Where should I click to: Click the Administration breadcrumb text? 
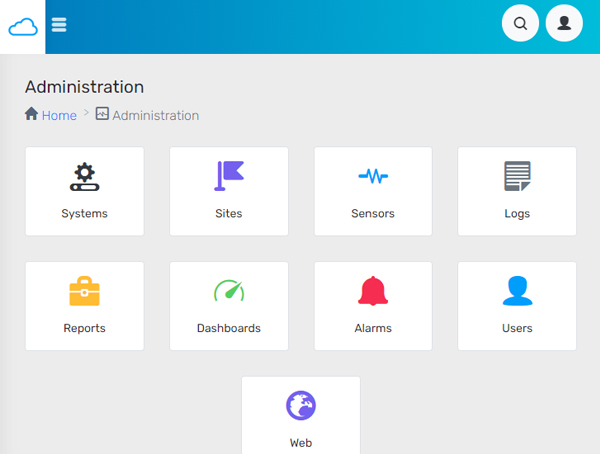coord(156,116)
